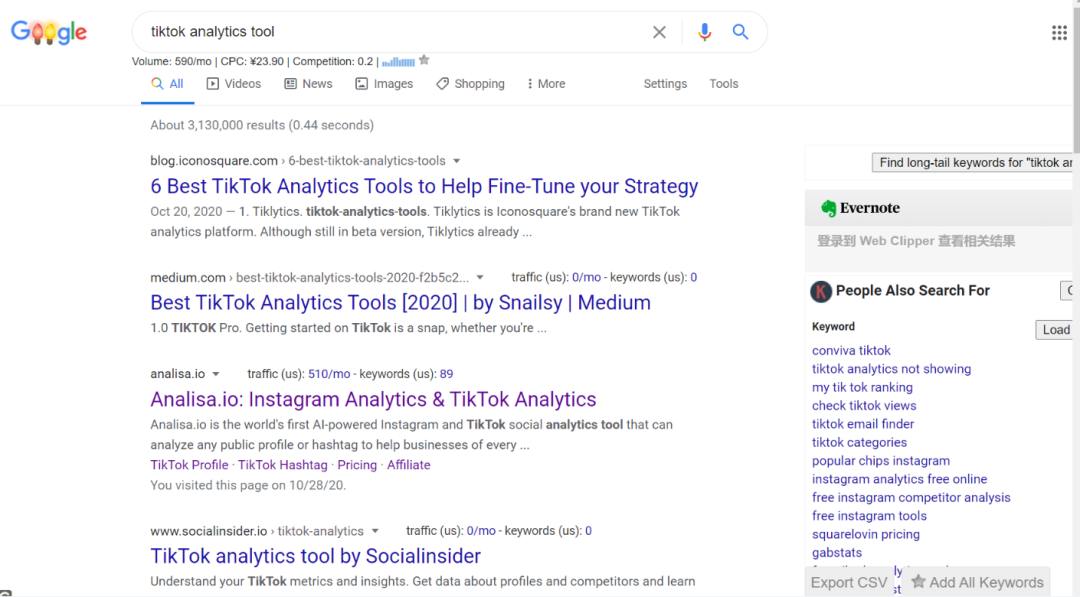The width and height of the screenshot is (1080, 597).
Task: Click into the tiktok analytics tool search field
Action: coord(393,32)
